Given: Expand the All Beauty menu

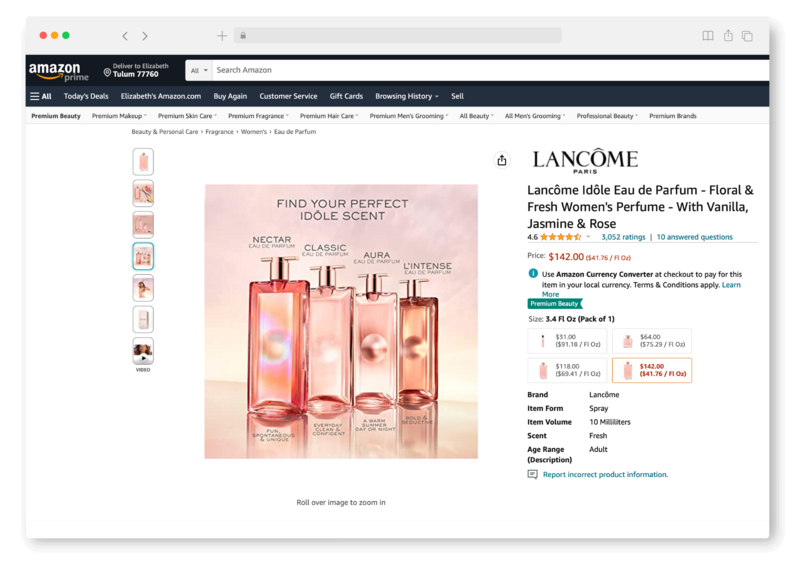Looking at the screenshot, I should point(477,116).
